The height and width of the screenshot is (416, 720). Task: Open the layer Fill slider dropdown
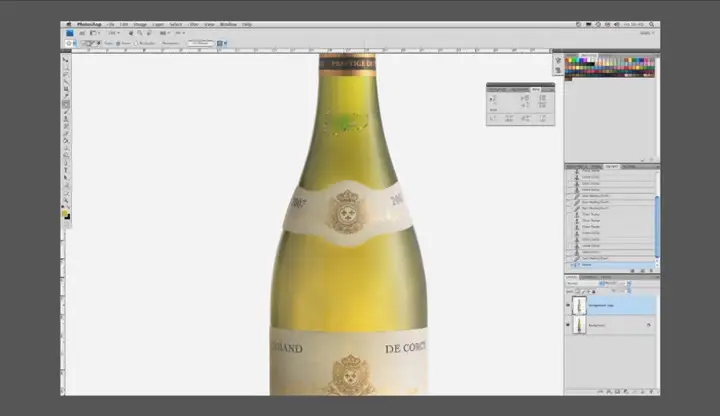coord(629,291)
